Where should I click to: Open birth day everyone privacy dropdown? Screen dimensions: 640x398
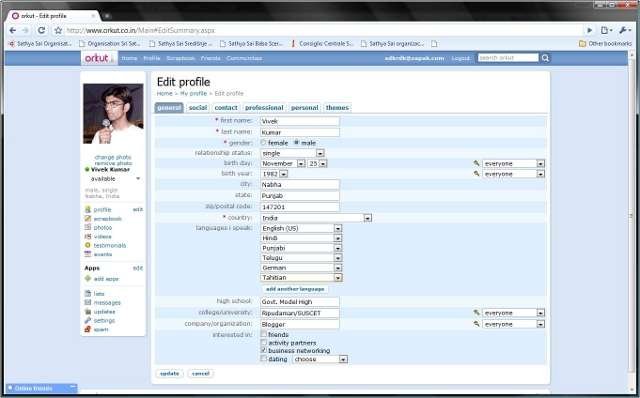click(x=513, y=163)
